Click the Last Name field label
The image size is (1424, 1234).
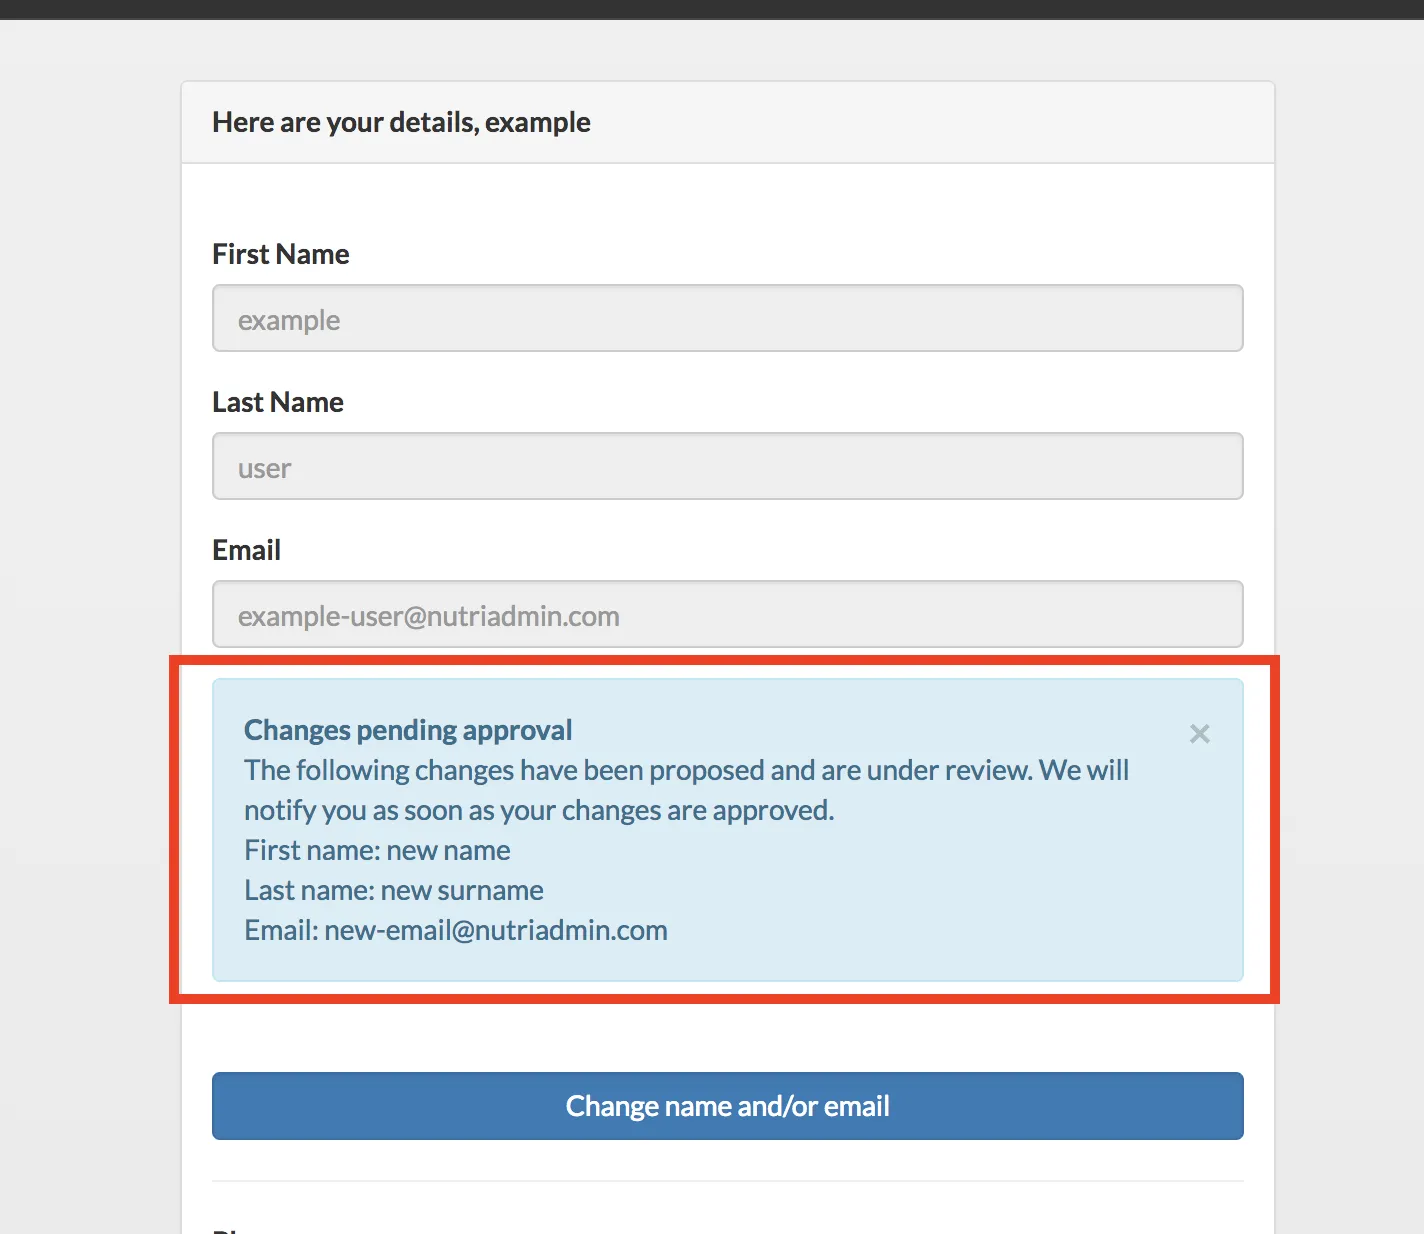[x=277, y=402]
